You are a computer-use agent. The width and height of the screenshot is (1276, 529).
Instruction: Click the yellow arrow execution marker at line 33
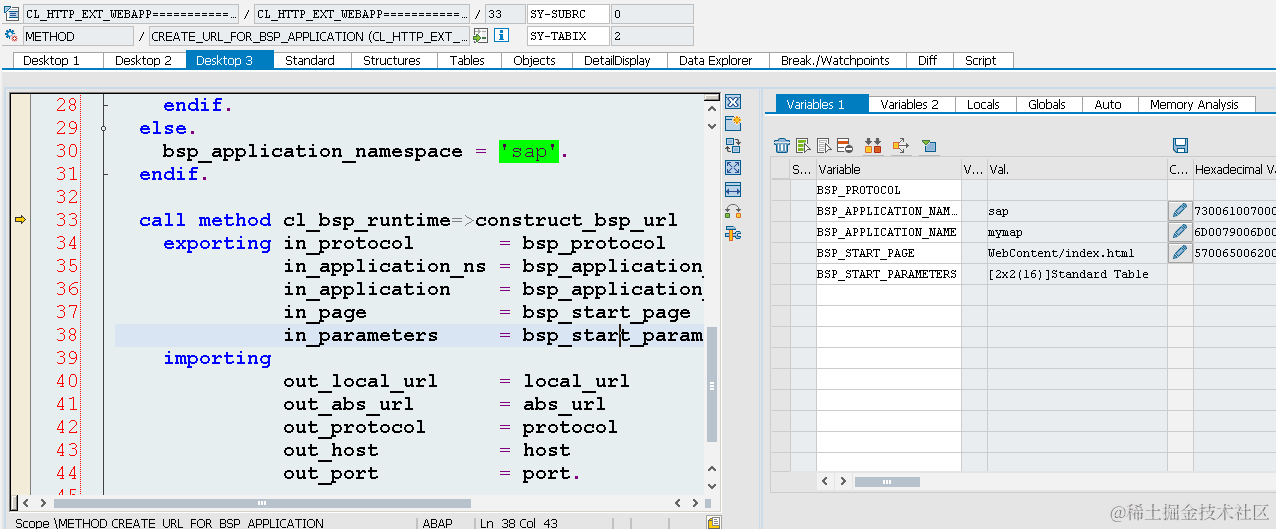coord(19,219)
